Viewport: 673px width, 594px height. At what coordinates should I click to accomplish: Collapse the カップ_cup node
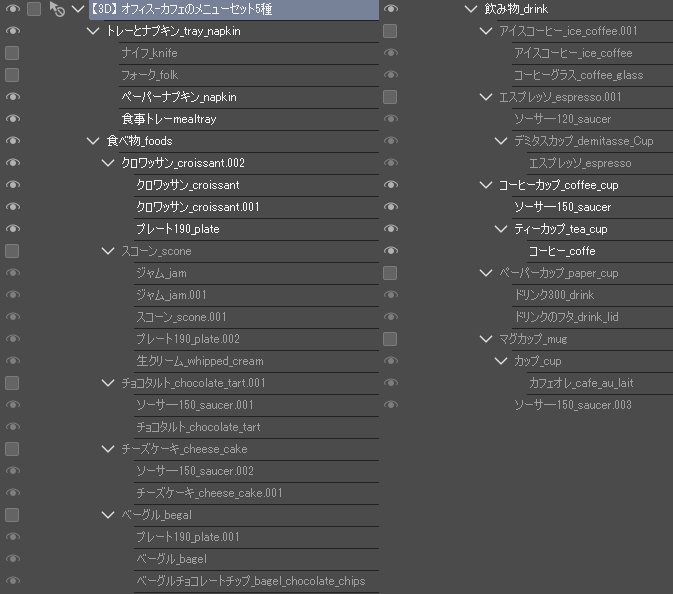(501, 361)
